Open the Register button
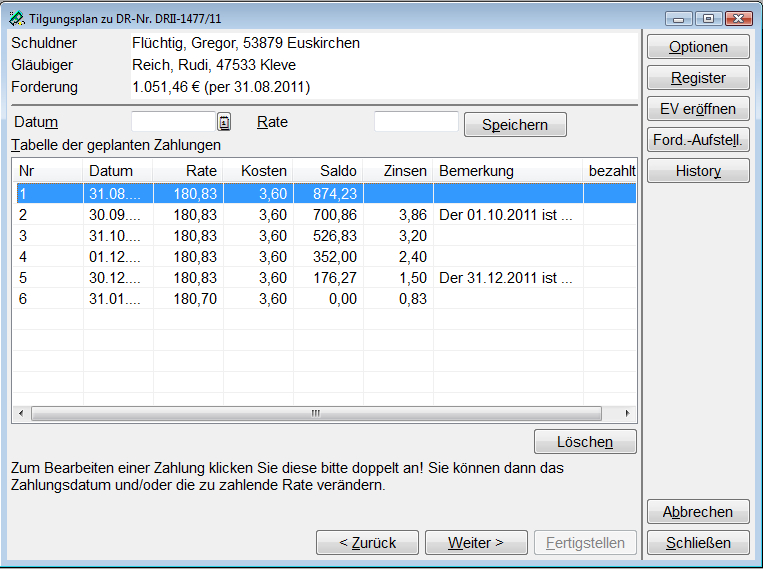 (698, 78)
